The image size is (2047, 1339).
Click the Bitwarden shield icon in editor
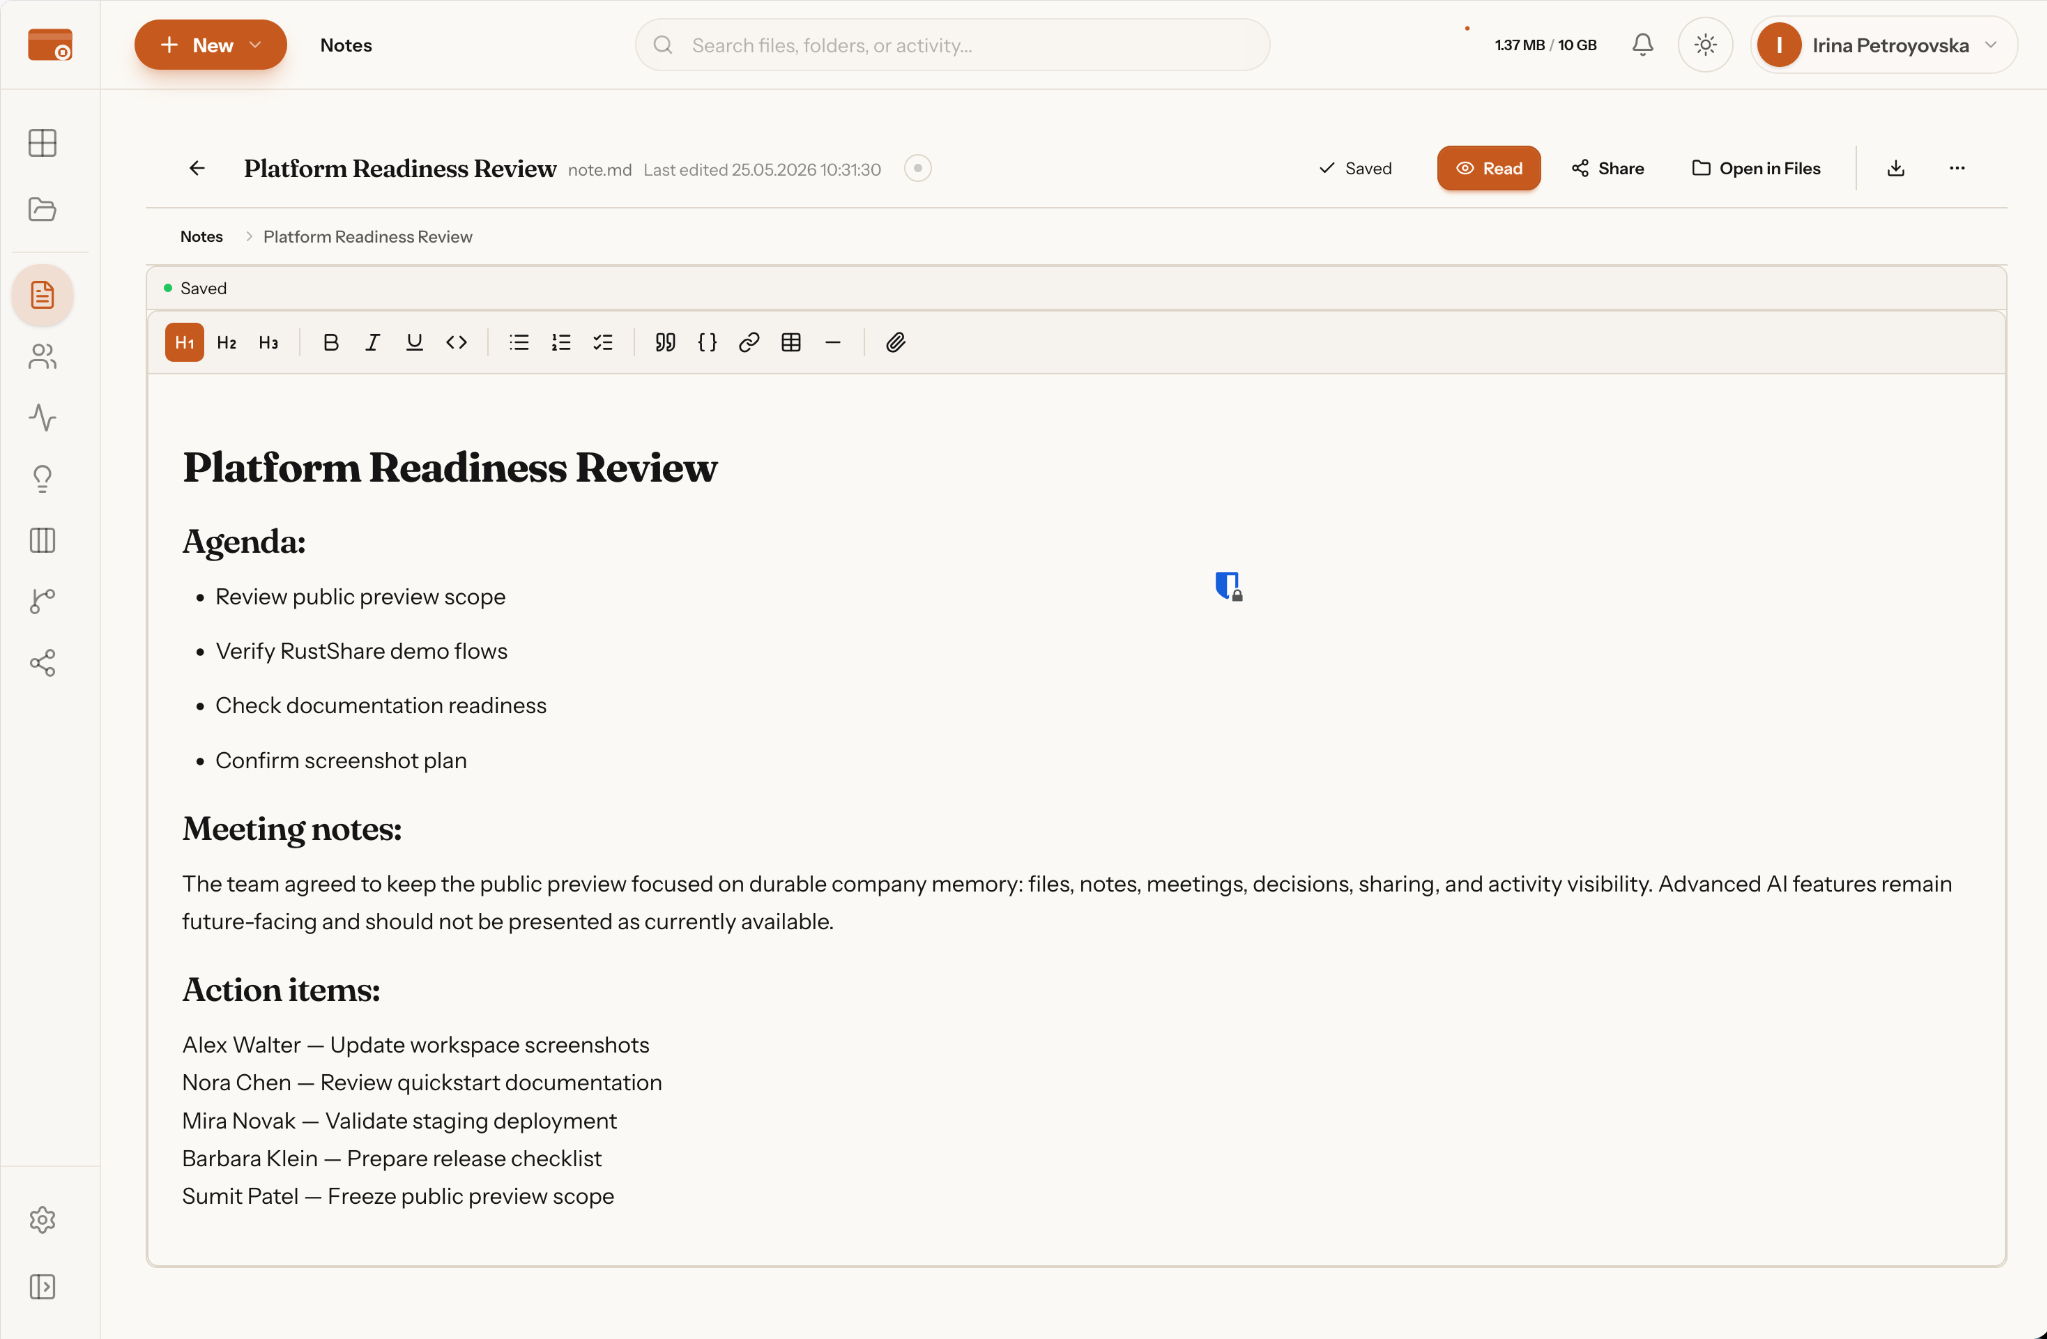[x=1228, y=585]
